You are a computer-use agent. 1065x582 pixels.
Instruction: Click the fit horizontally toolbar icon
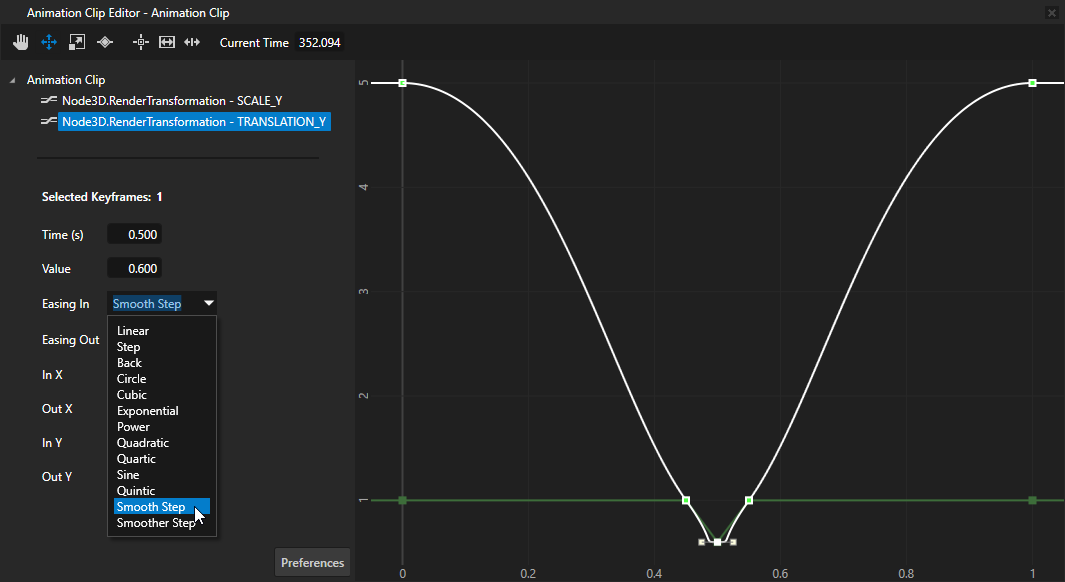pos(166,42)
